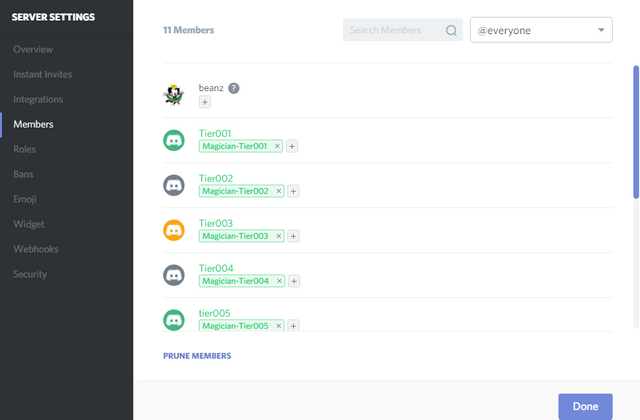Screen dimensions: 640x420
Task: Open the Integrations section
Action: pos(38,99)
